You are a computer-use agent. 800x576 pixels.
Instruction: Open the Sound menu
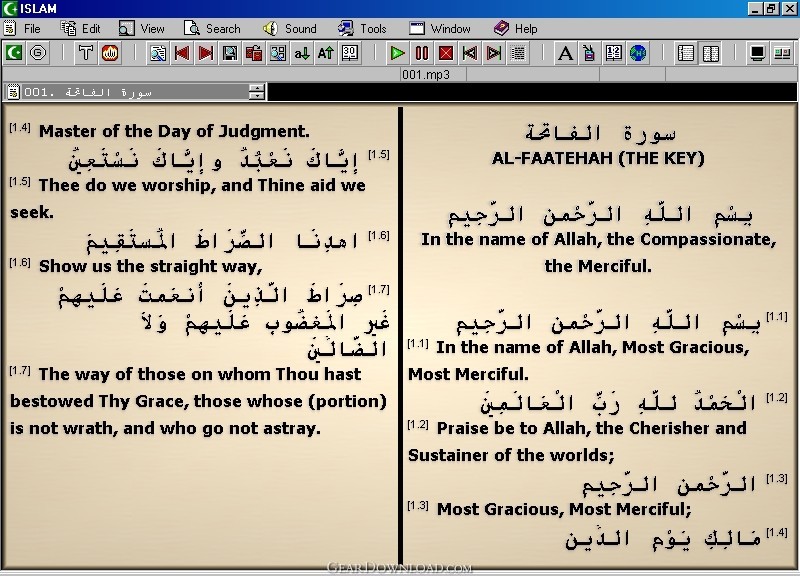(290, 29)
